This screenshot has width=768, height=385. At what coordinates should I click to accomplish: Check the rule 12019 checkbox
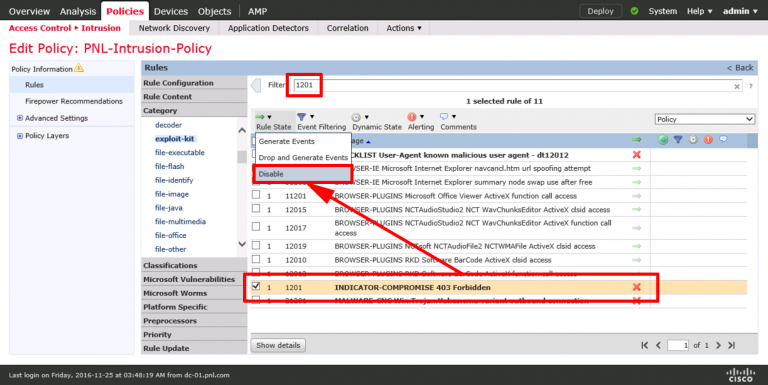point(256,245)
